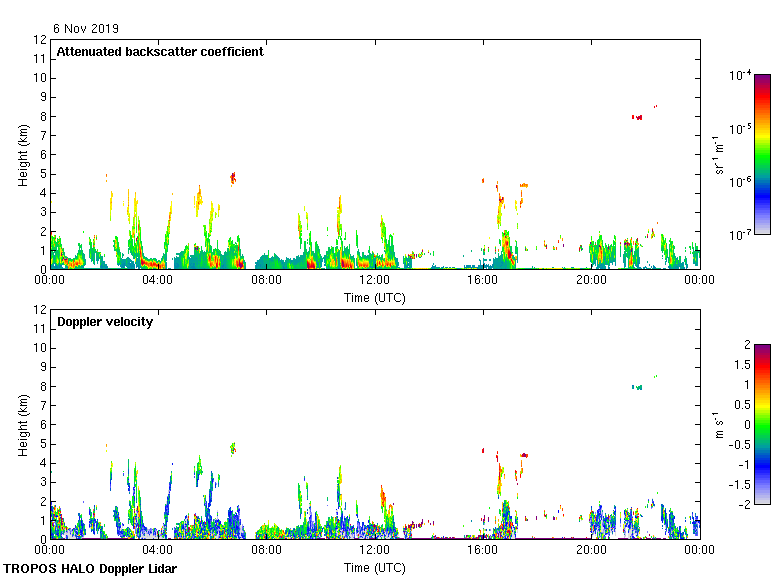Click the 16:00 tick on the Doppler velocity time axis
The width and height of the screenshot is (780, 580).
(x=483, y=551)
